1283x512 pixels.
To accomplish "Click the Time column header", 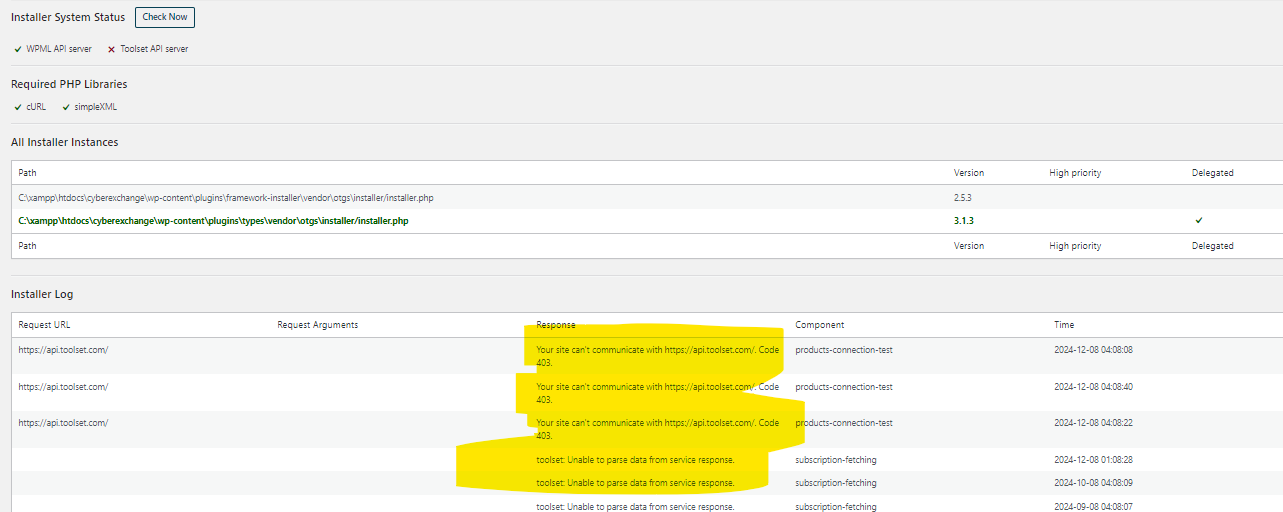I will coord(1064,325).
